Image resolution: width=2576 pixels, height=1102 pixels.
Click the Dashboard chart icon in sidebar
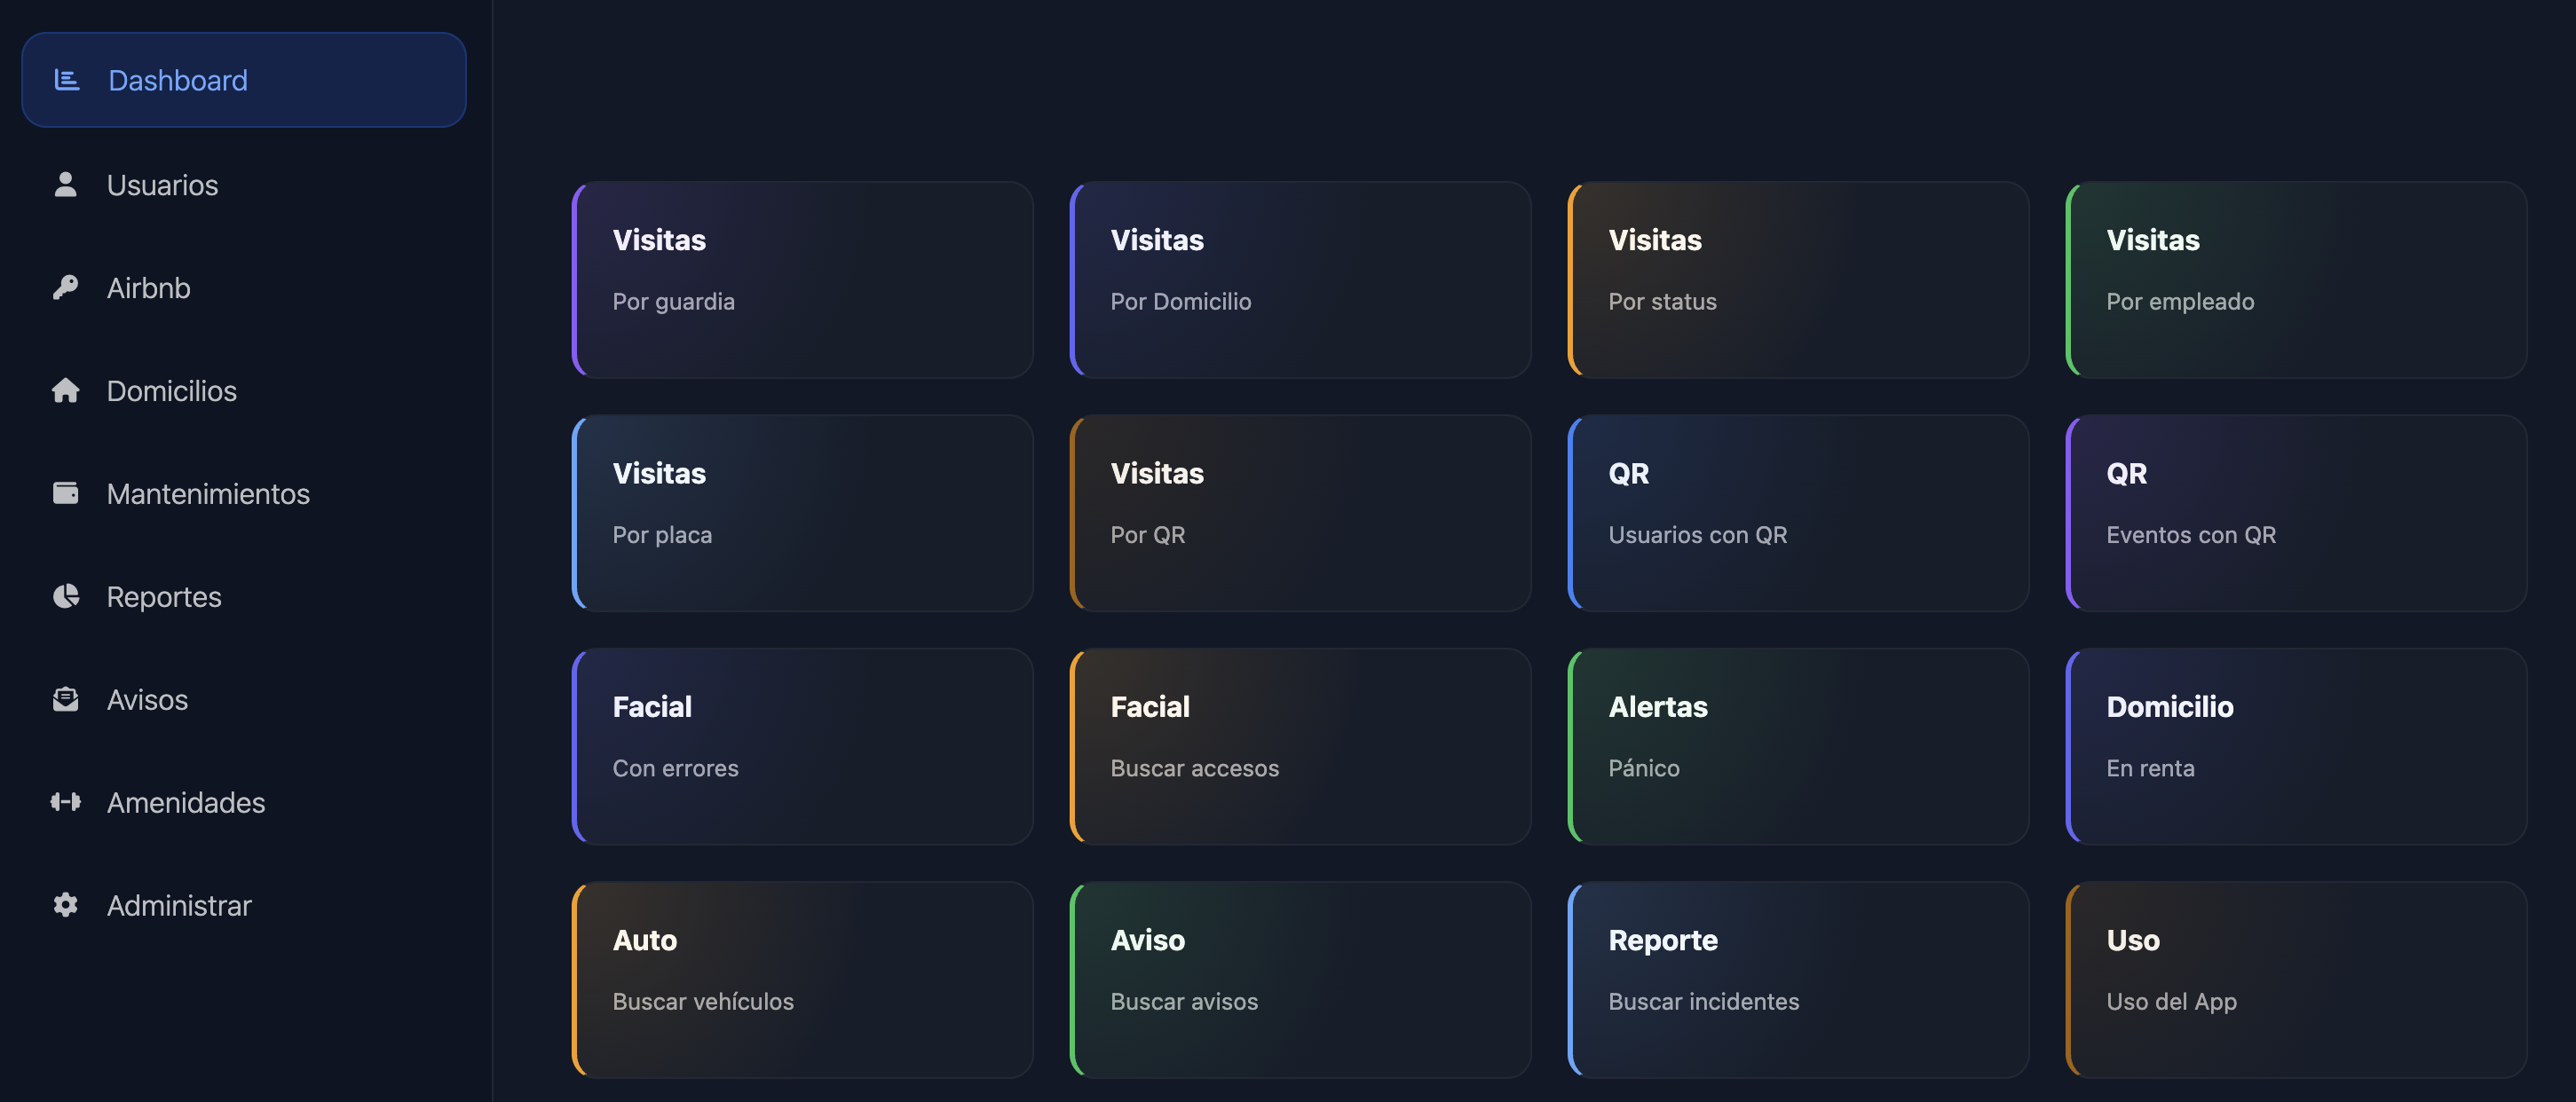pos(66,80)
